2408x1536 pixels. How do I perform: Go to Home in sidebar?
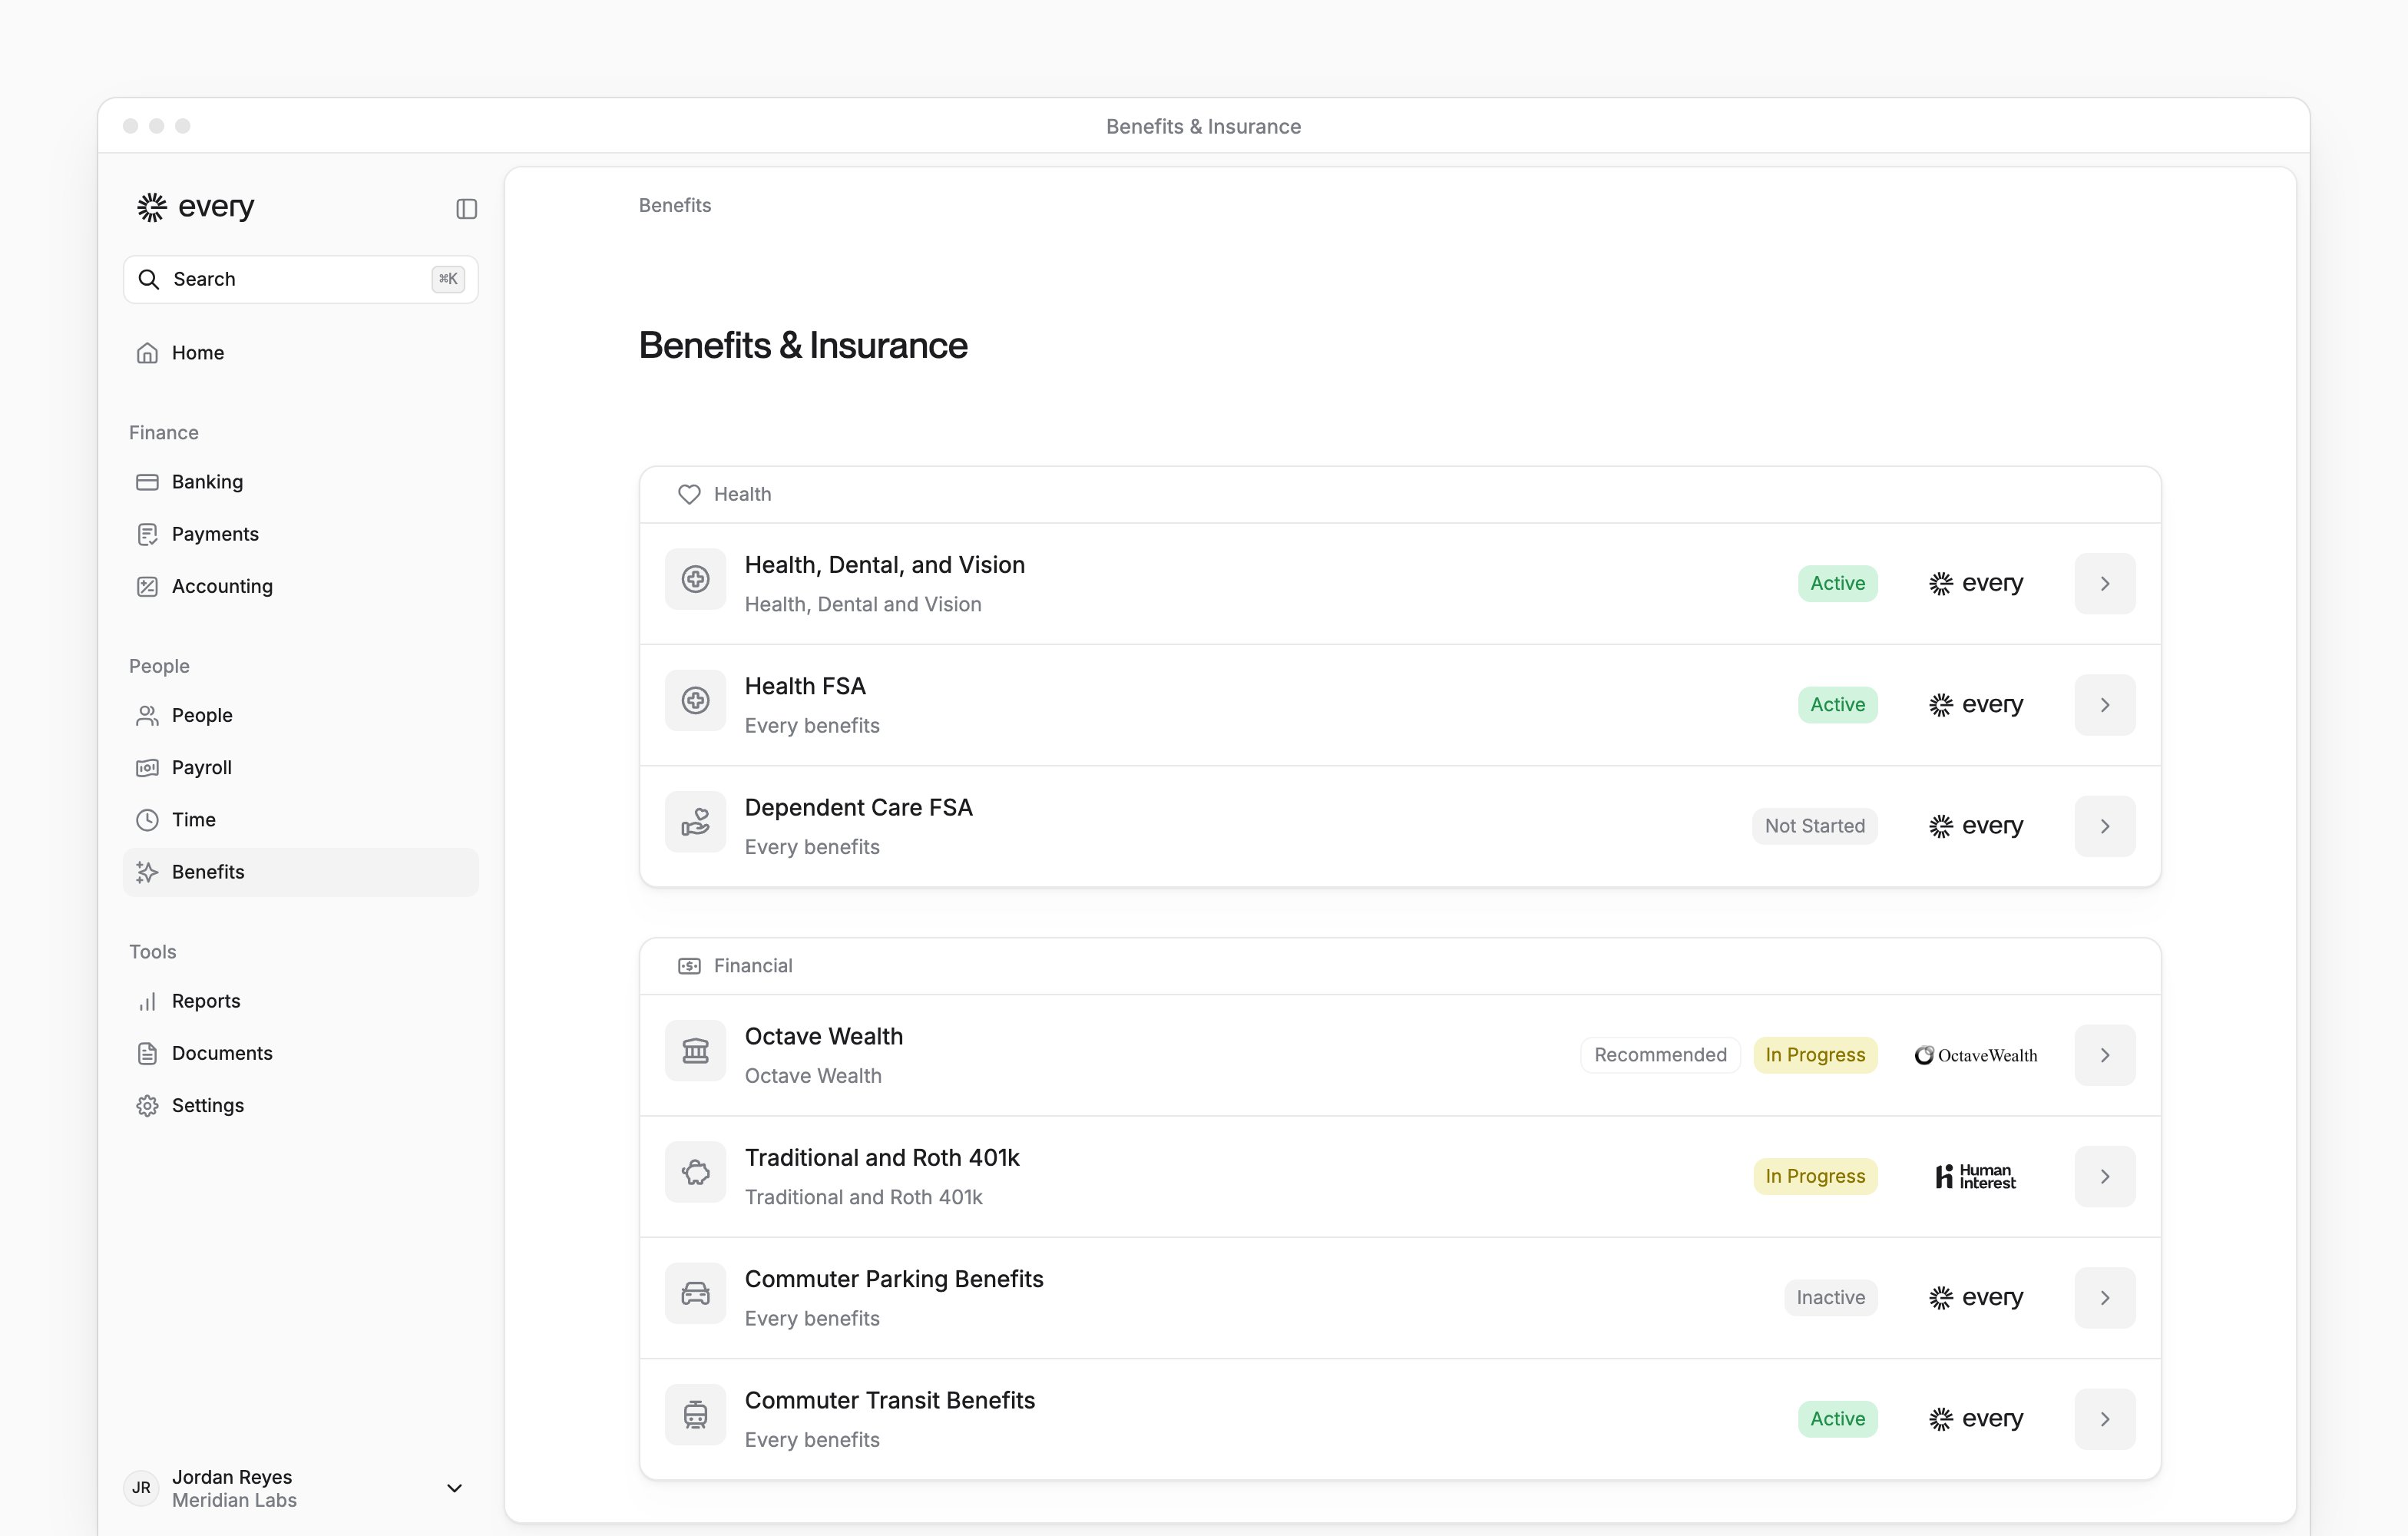click(300, 353)
